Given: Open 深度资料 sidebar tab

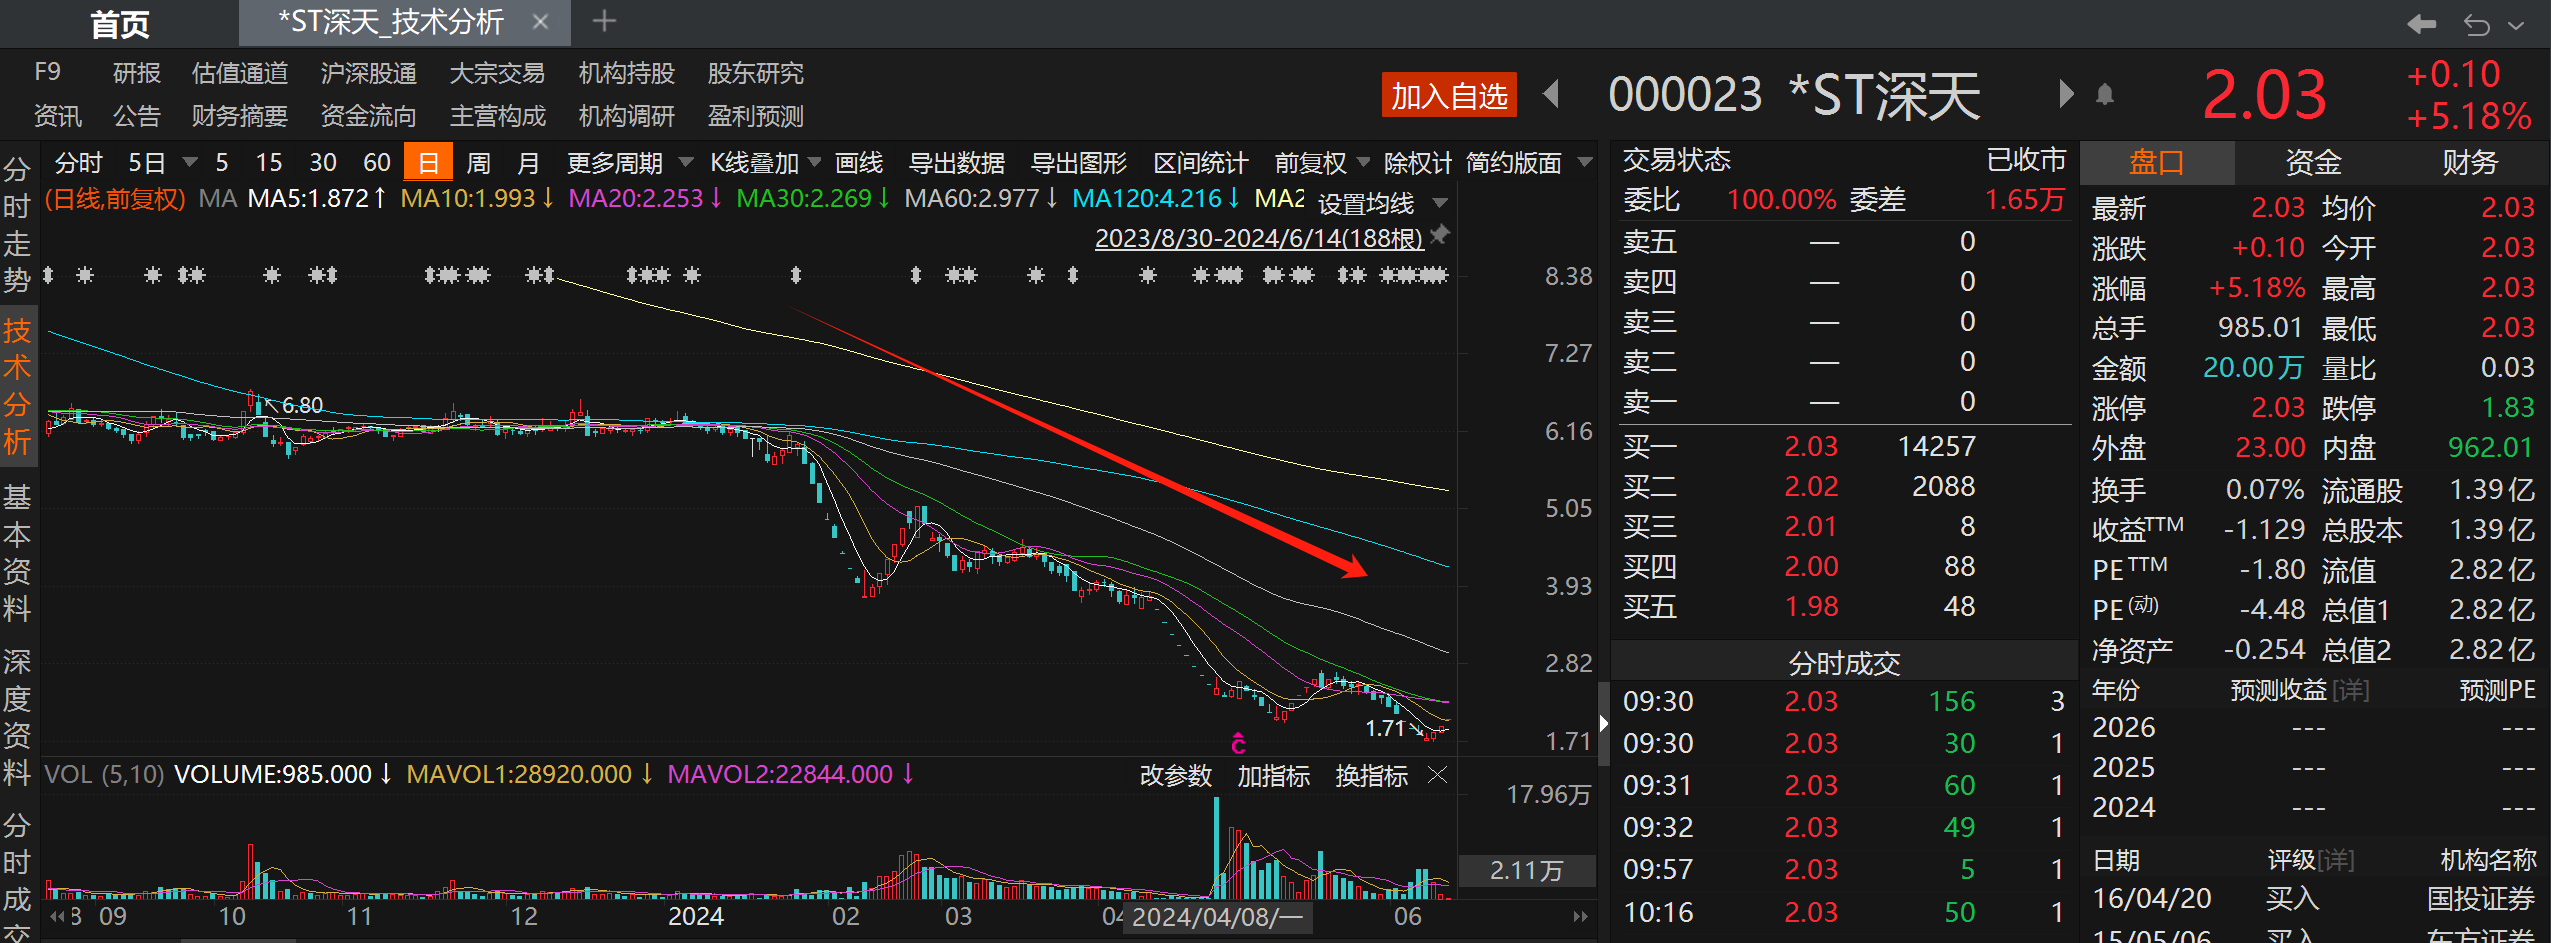Looking at the screenshot, I should pyautogui.click(x=17, y=717).
